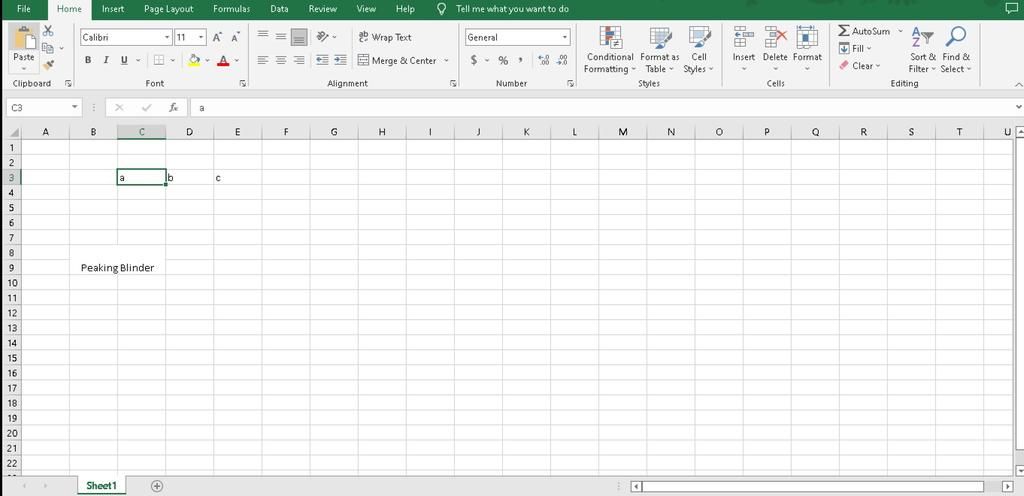This screenshot has width=1024, height=496.
Task: Select row 12 header
Action: [11, 313]
